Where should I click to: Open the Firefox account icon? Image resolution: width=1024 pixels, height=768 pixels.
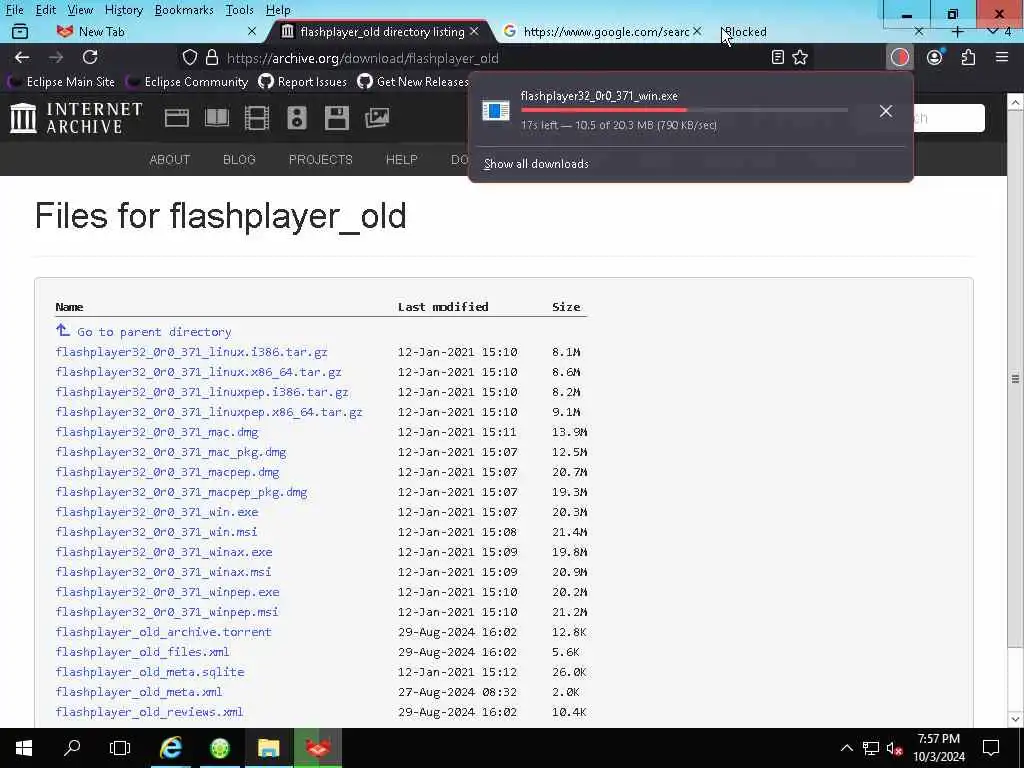[935, 57]
